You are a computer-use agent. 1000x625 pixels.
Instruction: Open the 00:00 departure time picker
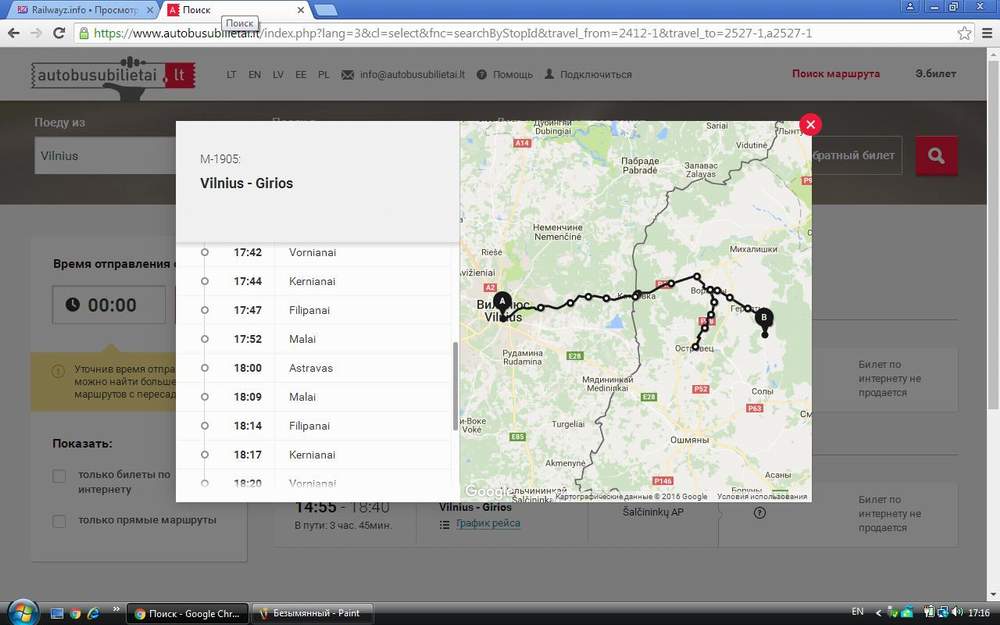[110, 305]
